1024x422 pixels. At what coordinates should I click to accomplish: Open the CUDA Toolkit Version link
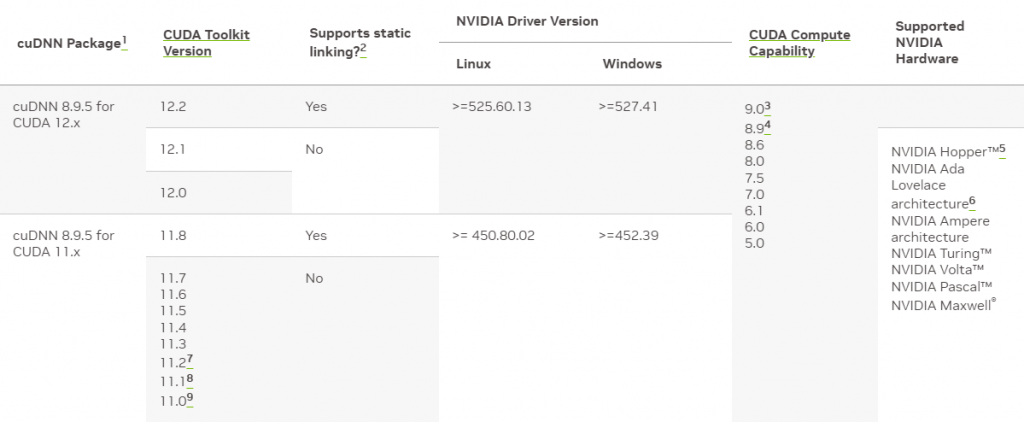point(206,42)
